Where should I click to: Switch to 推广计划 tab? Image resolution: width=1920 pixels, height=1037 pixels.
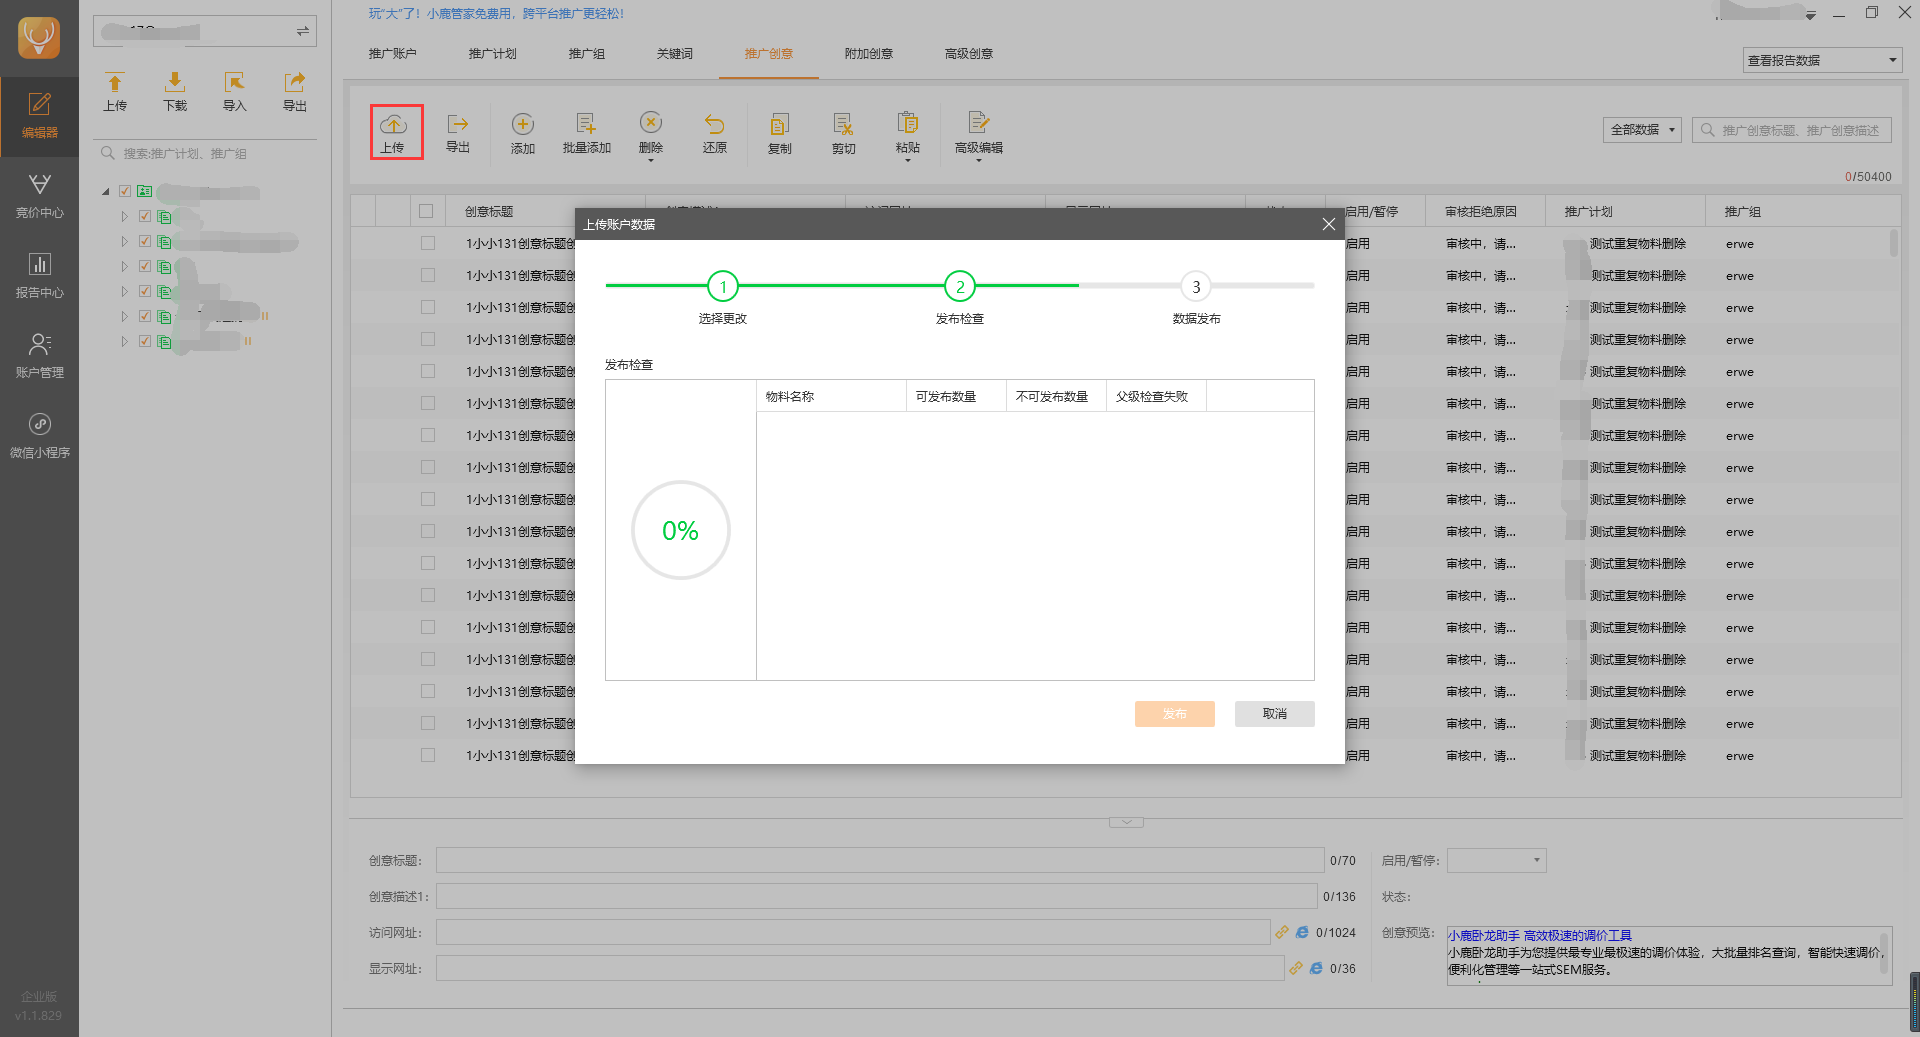coord(493,54)
